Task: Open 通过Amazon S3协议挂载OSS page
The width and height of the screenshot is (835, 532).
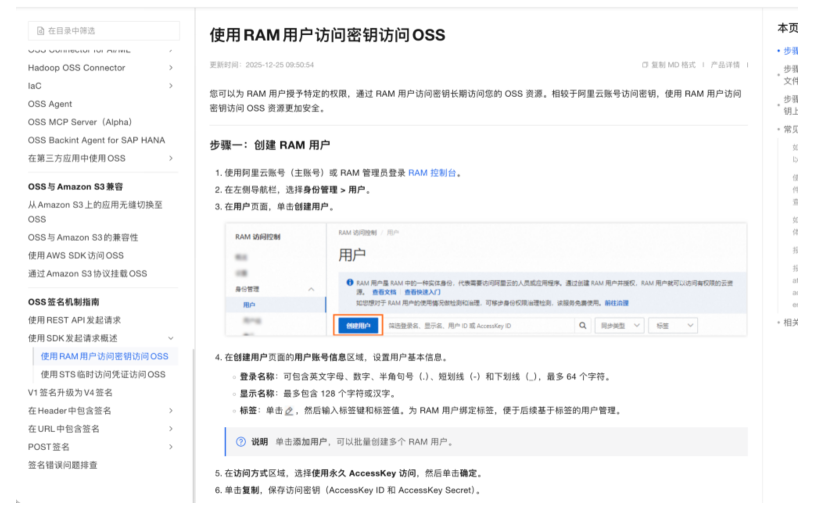Action: point(87,274)
